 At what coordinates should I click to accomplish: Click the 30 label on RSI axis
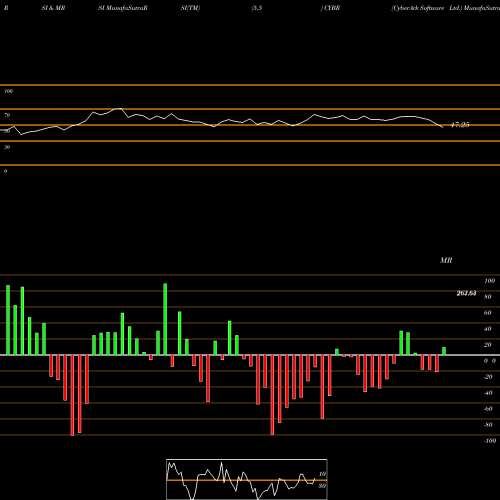[x=7, y=147]
